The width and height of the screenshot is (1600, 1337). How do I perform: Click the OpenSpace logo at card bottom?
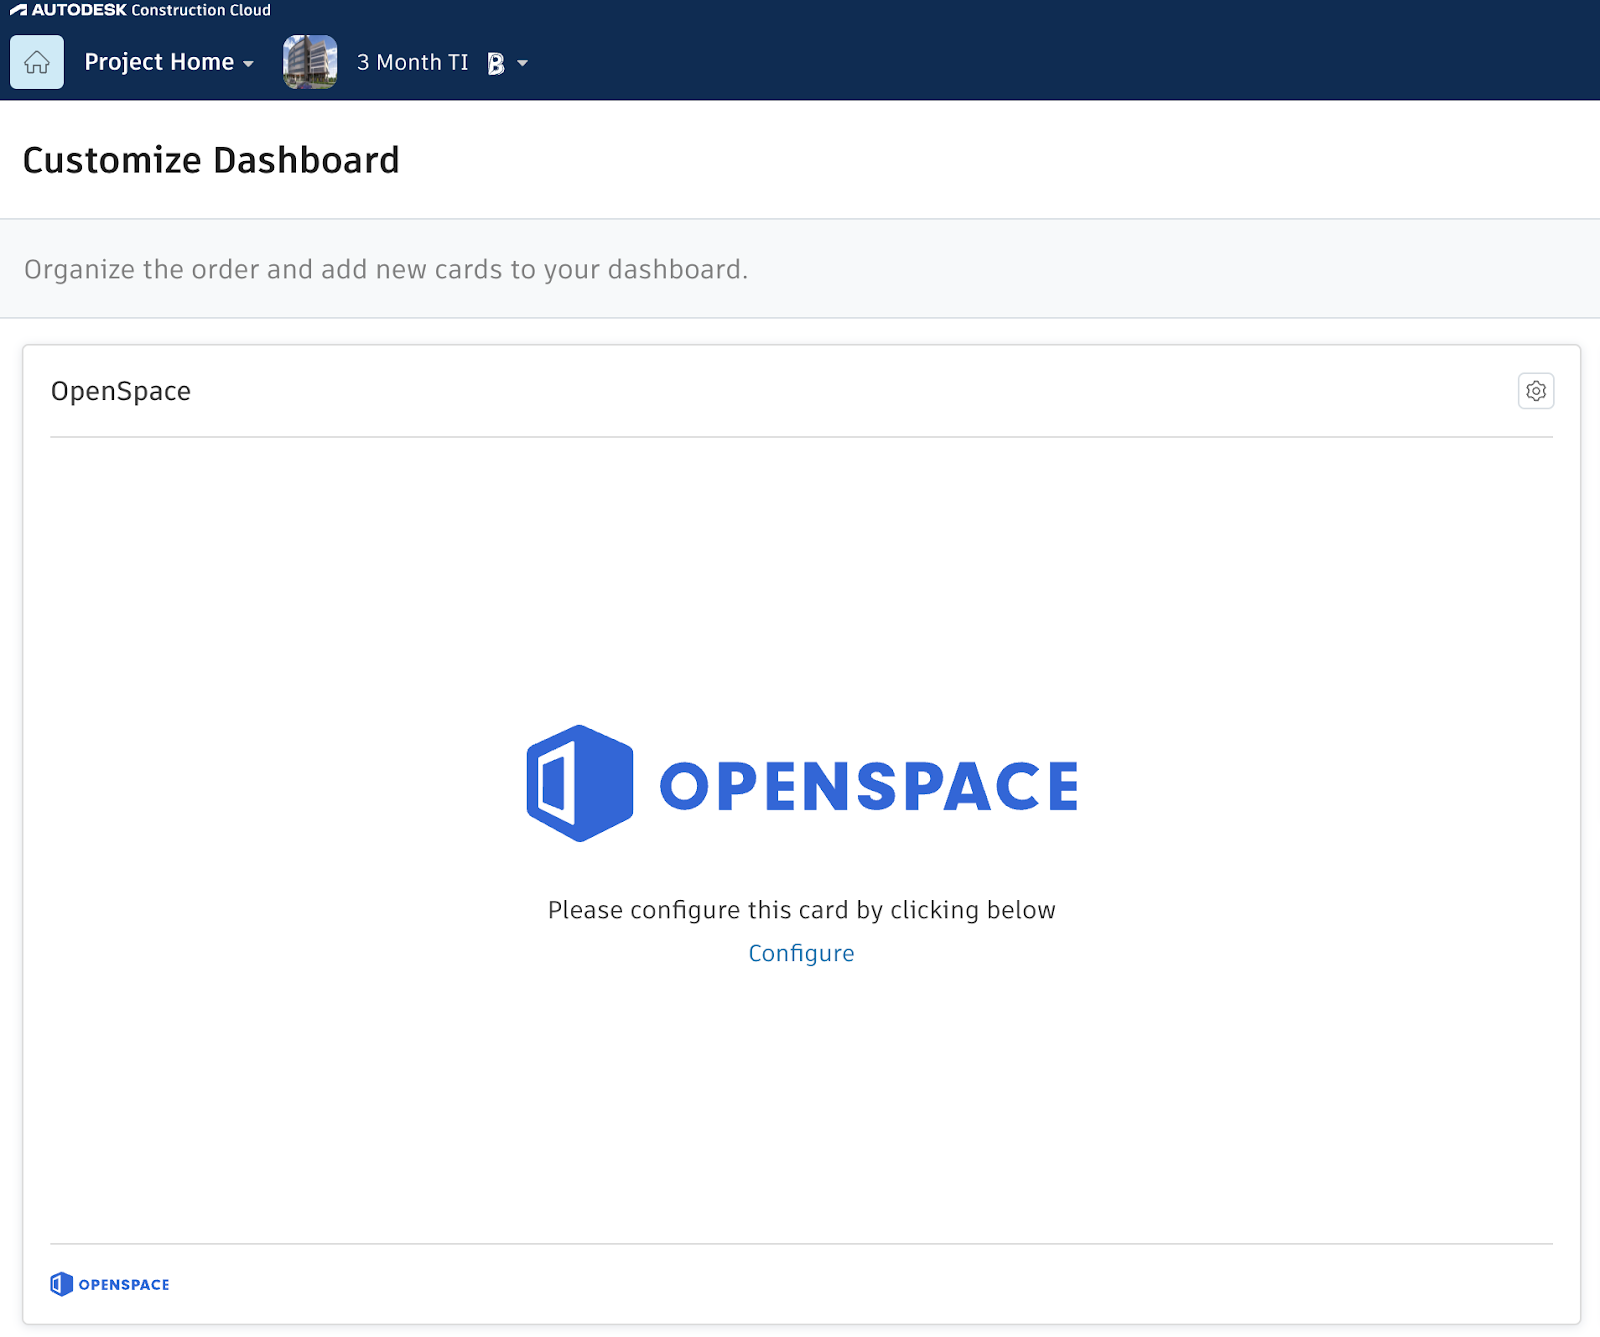click(110, 1284)
